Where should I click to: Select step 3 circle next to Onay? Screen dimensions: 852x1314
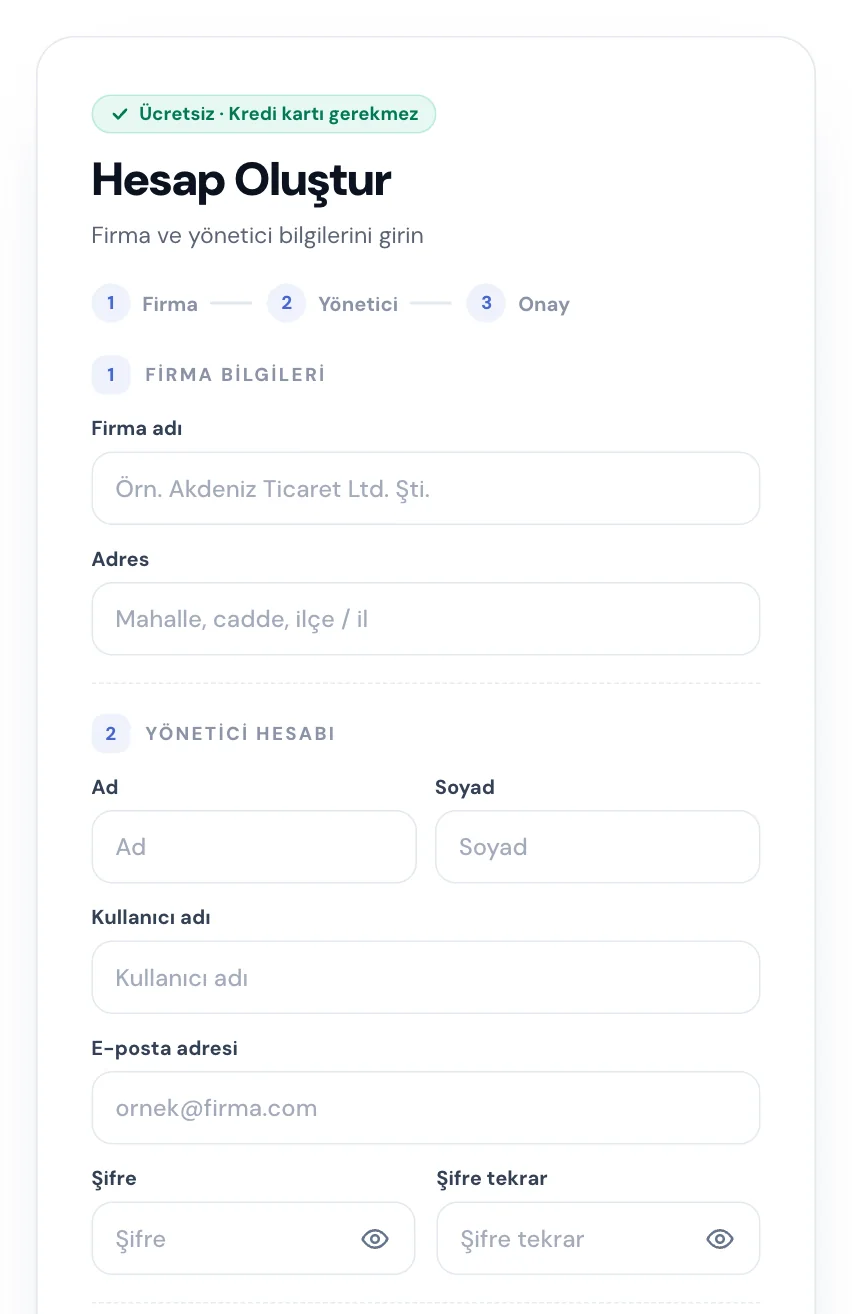pos(486,303)
